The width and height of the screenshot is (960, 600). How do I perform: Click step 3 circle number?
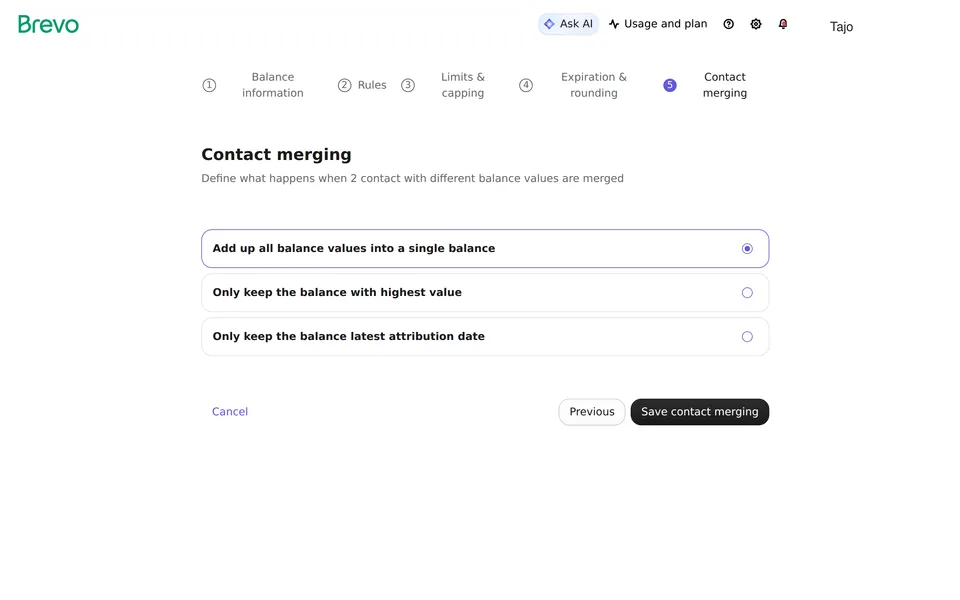(x=408, y=85)
